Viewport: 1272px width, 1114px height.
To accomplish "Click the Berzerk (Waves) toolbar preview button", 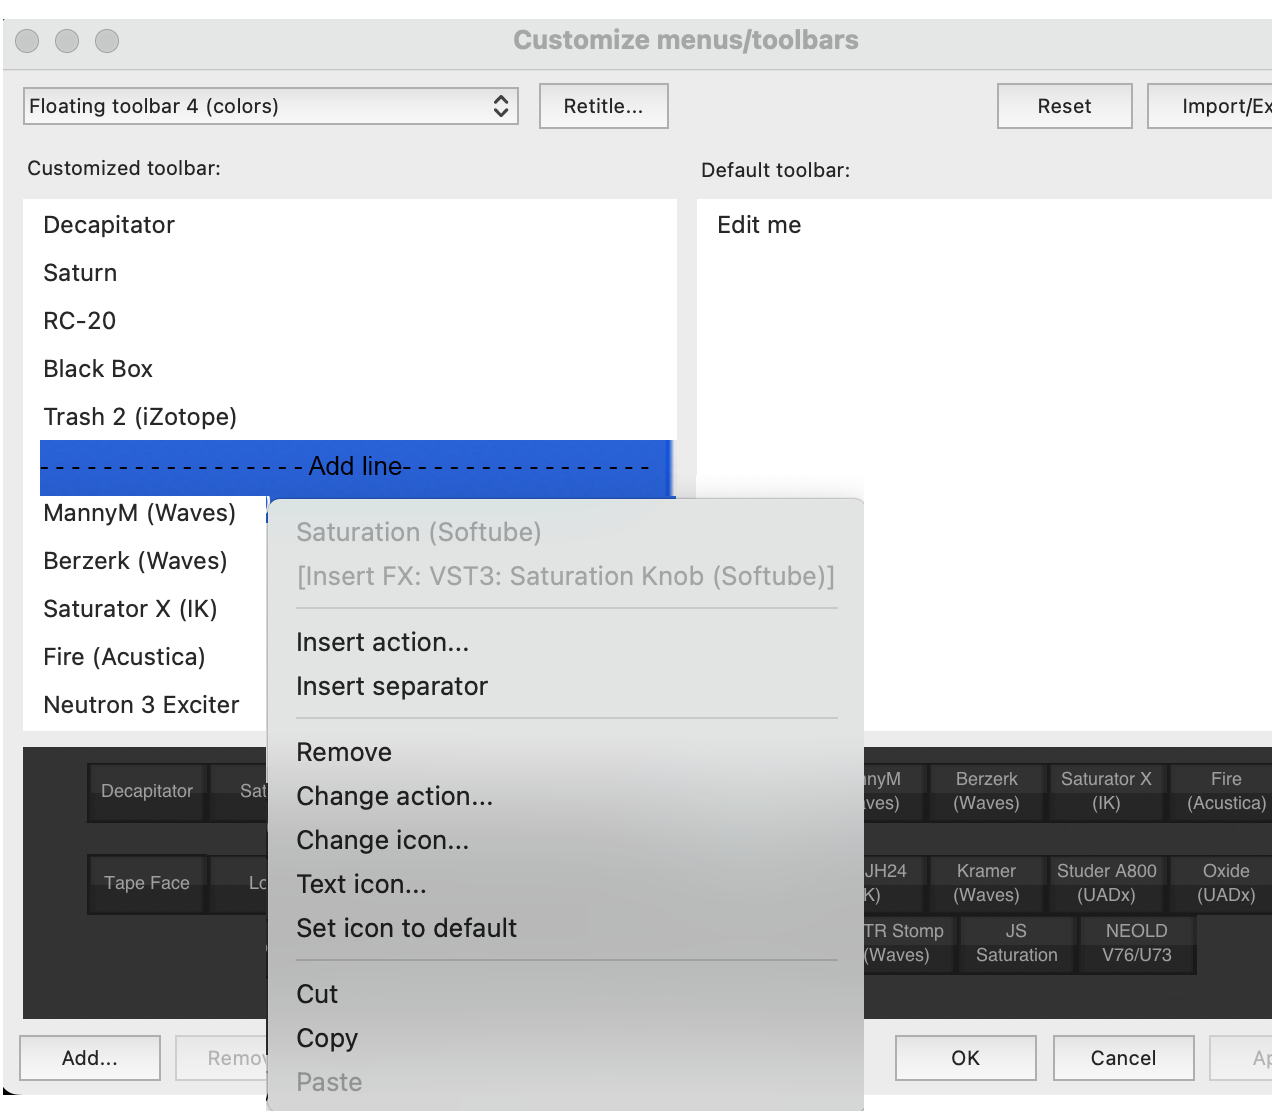I will click(x=987, y=792).
